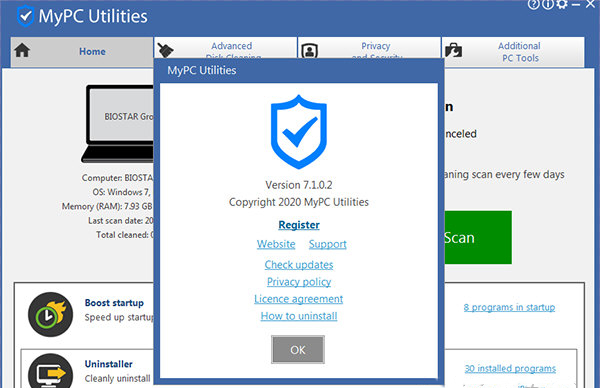The height and width of the screenshot is (388, 600).
Task: Click the Boost startup clock icon
Action: click(x=50, y=315)
